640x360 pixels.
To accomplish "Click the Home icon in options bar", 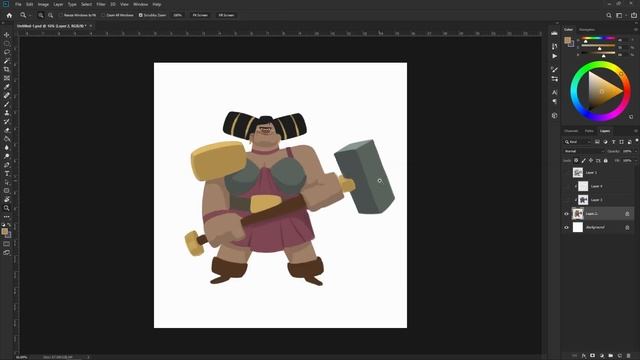I will pos(9,15).
